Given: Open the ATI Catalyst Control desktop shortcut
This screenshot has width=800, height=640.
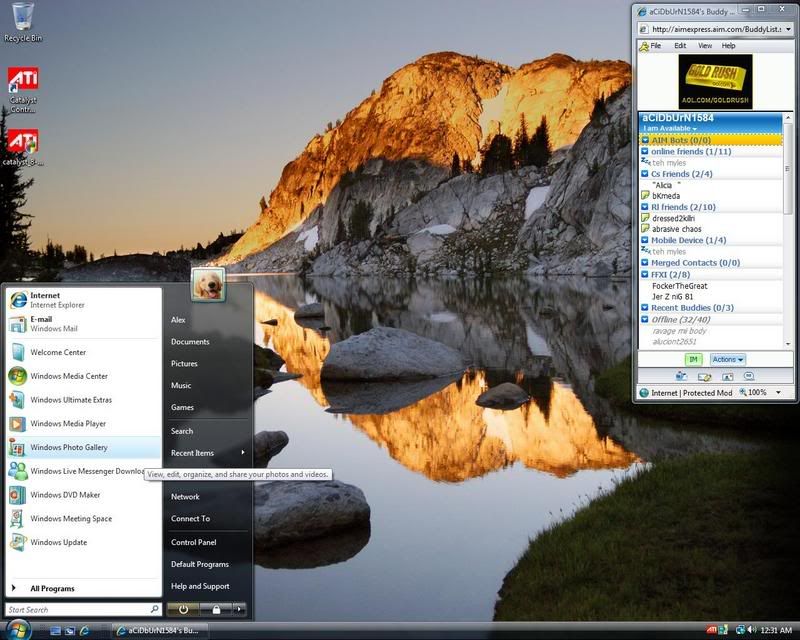Looking at the screenshot, I should tap(23, 90).
